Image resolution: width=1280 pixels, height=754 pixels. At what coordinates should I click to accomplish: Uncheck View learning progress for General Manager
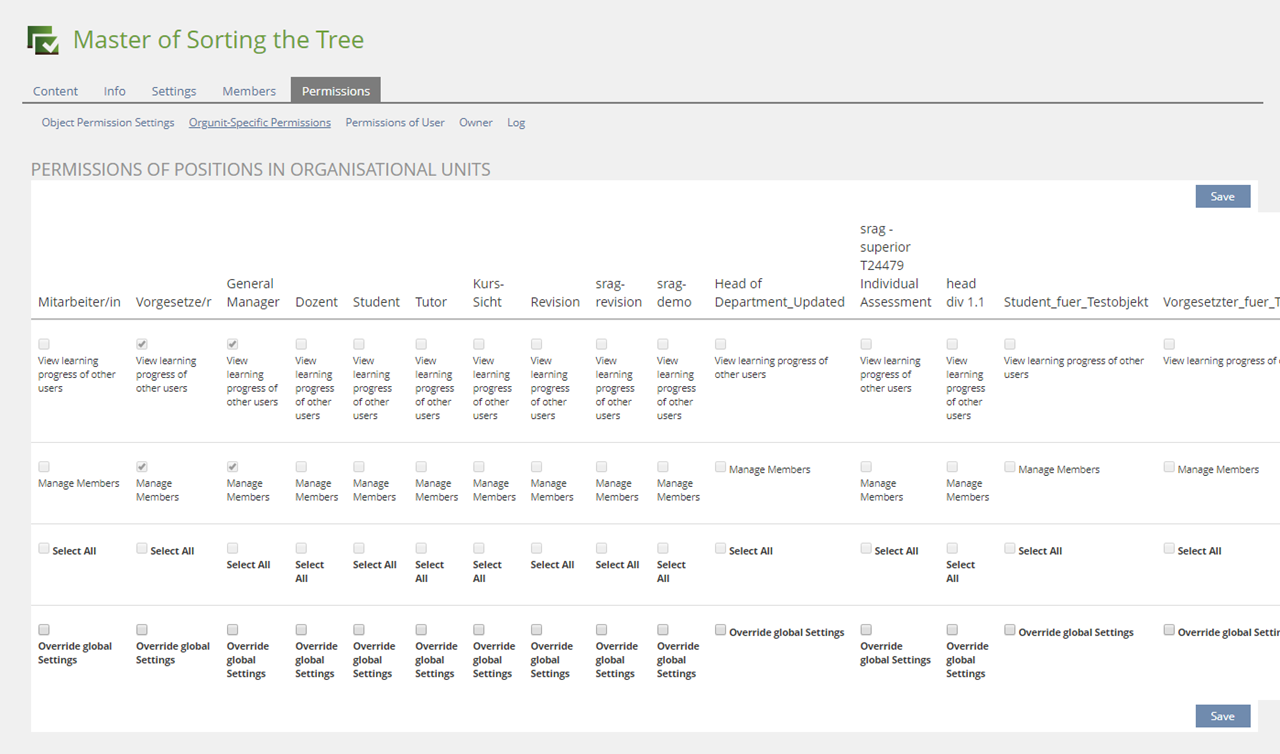pos(233,344)
